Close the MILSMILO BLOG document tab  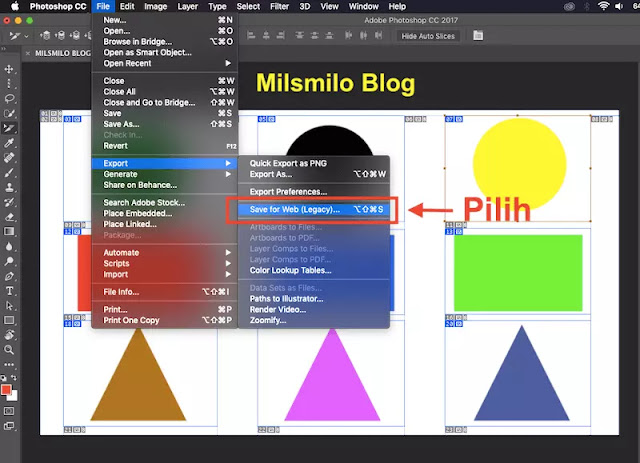click(27, 53)
